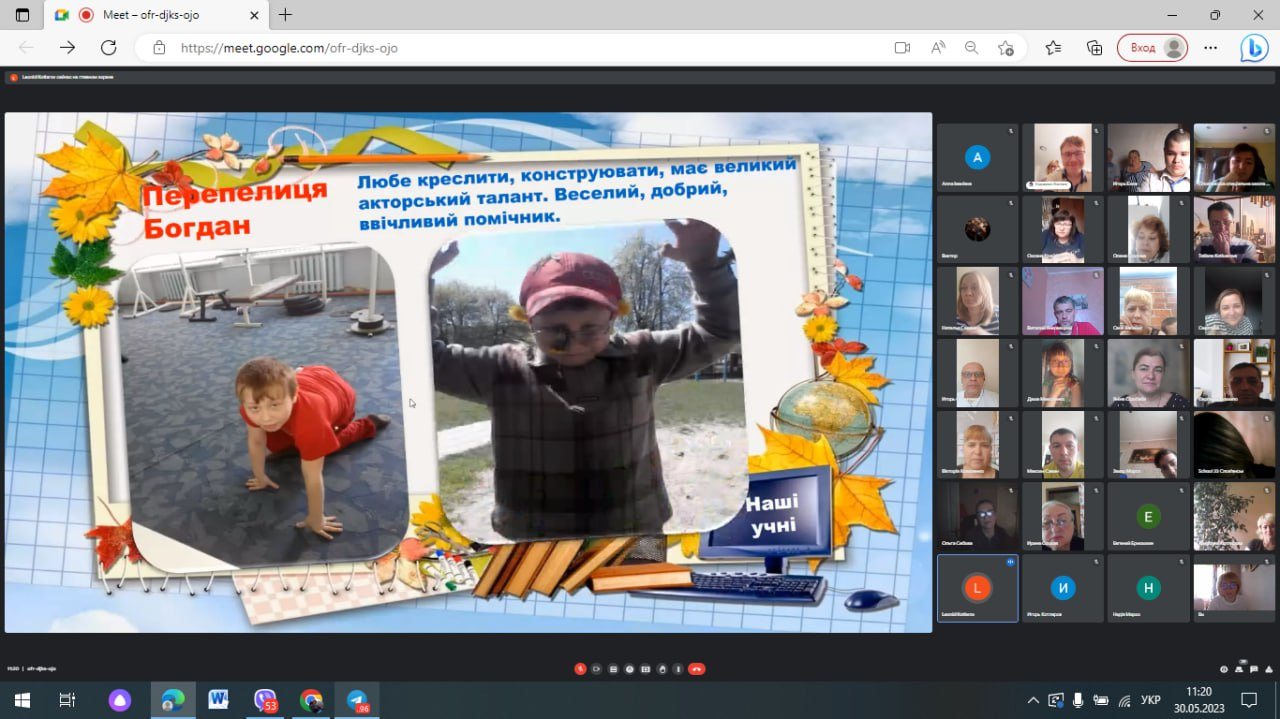
Task: Show the participants people panel icon
Action: click(1239, 669)
